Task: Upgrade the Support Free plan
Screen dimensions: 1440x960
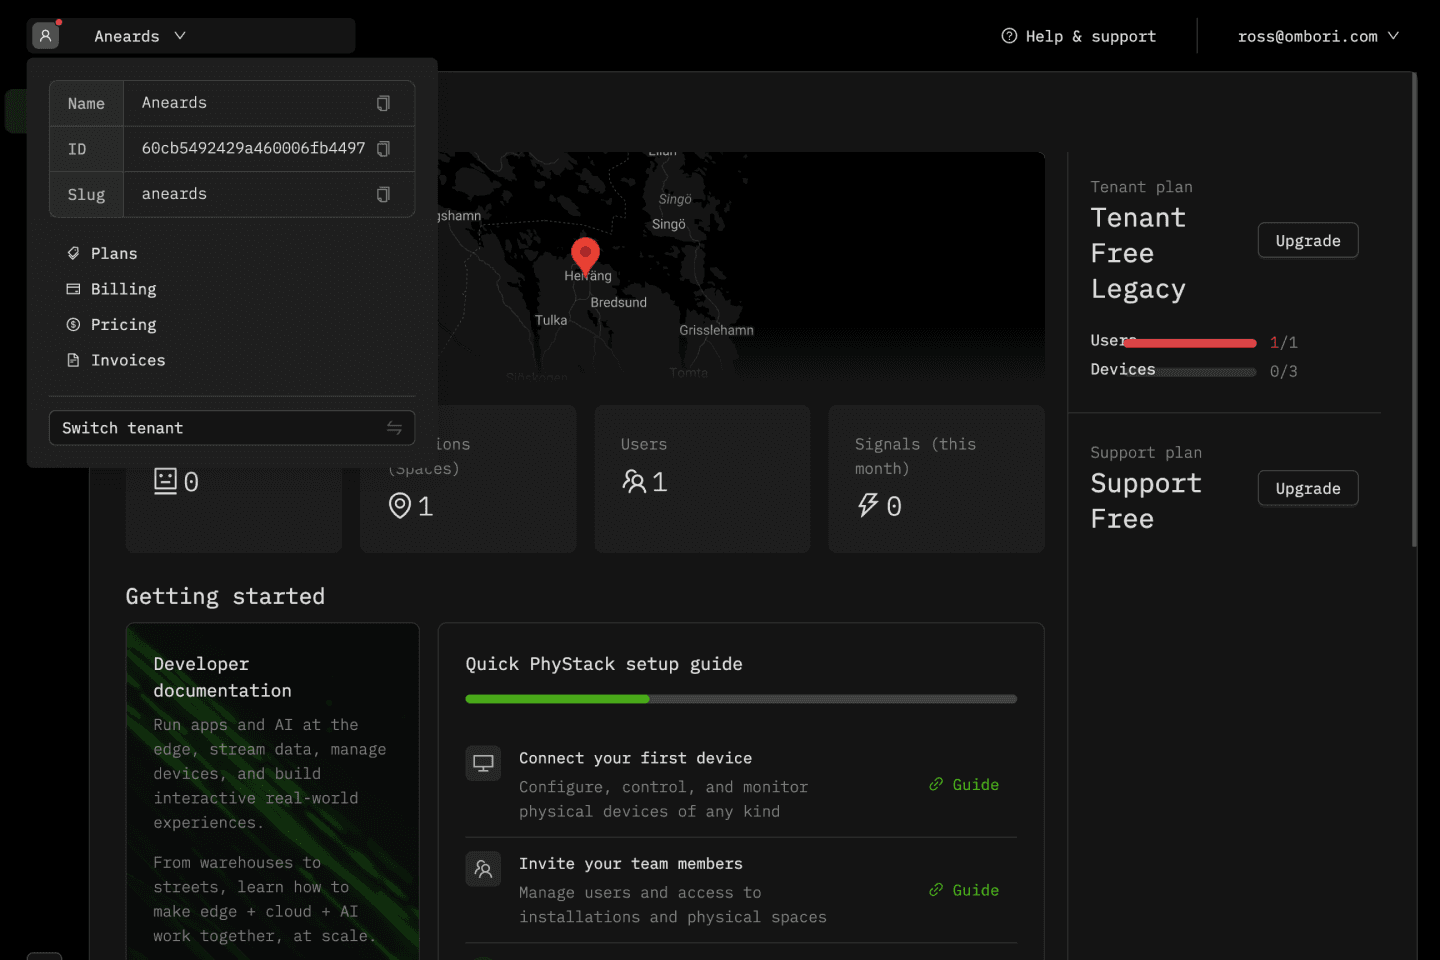Action: tap(1307, 489)
